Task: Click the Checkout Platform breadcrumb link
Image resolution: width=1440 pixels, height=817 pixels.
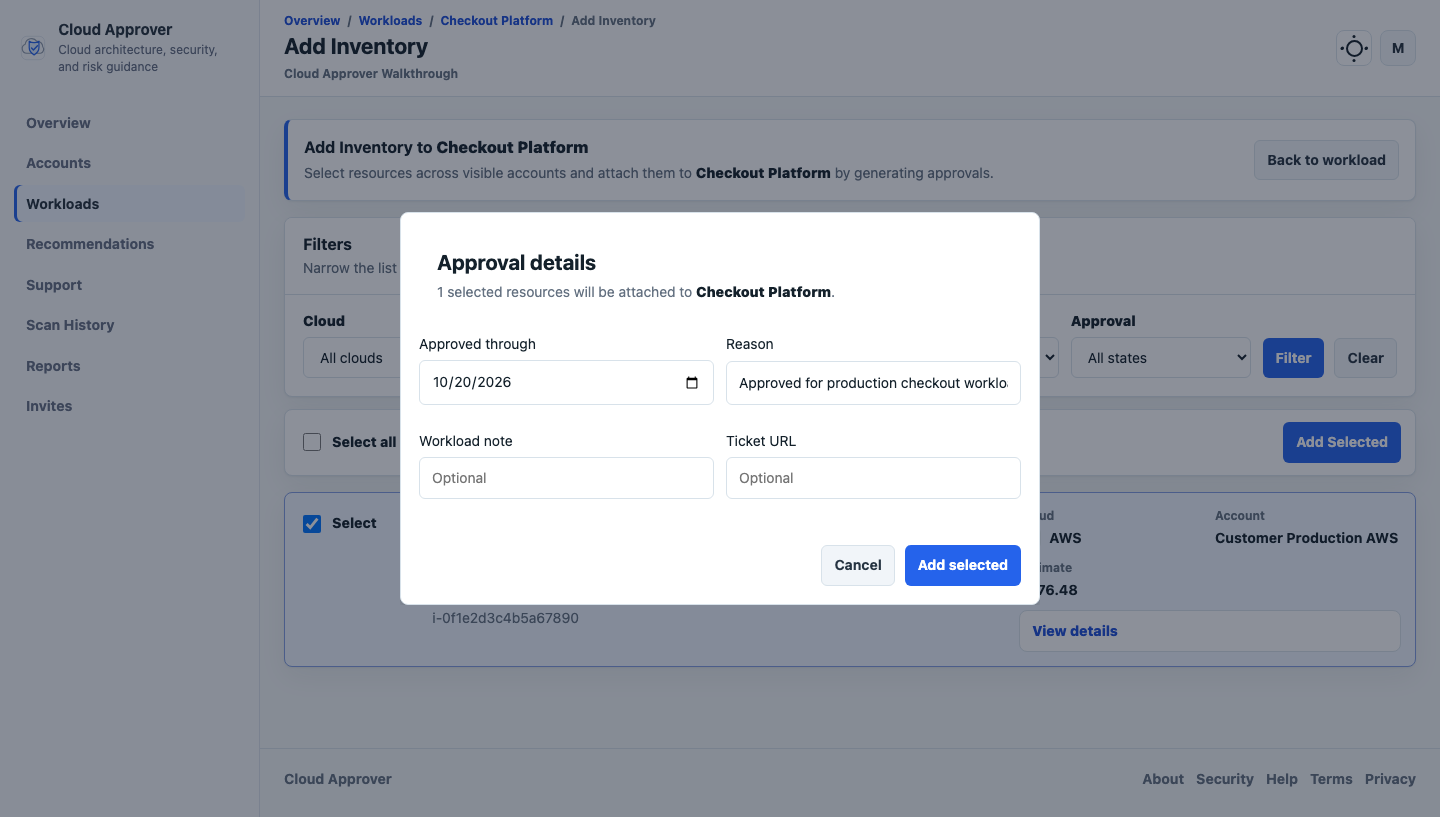Action: [x=497, y=20]
